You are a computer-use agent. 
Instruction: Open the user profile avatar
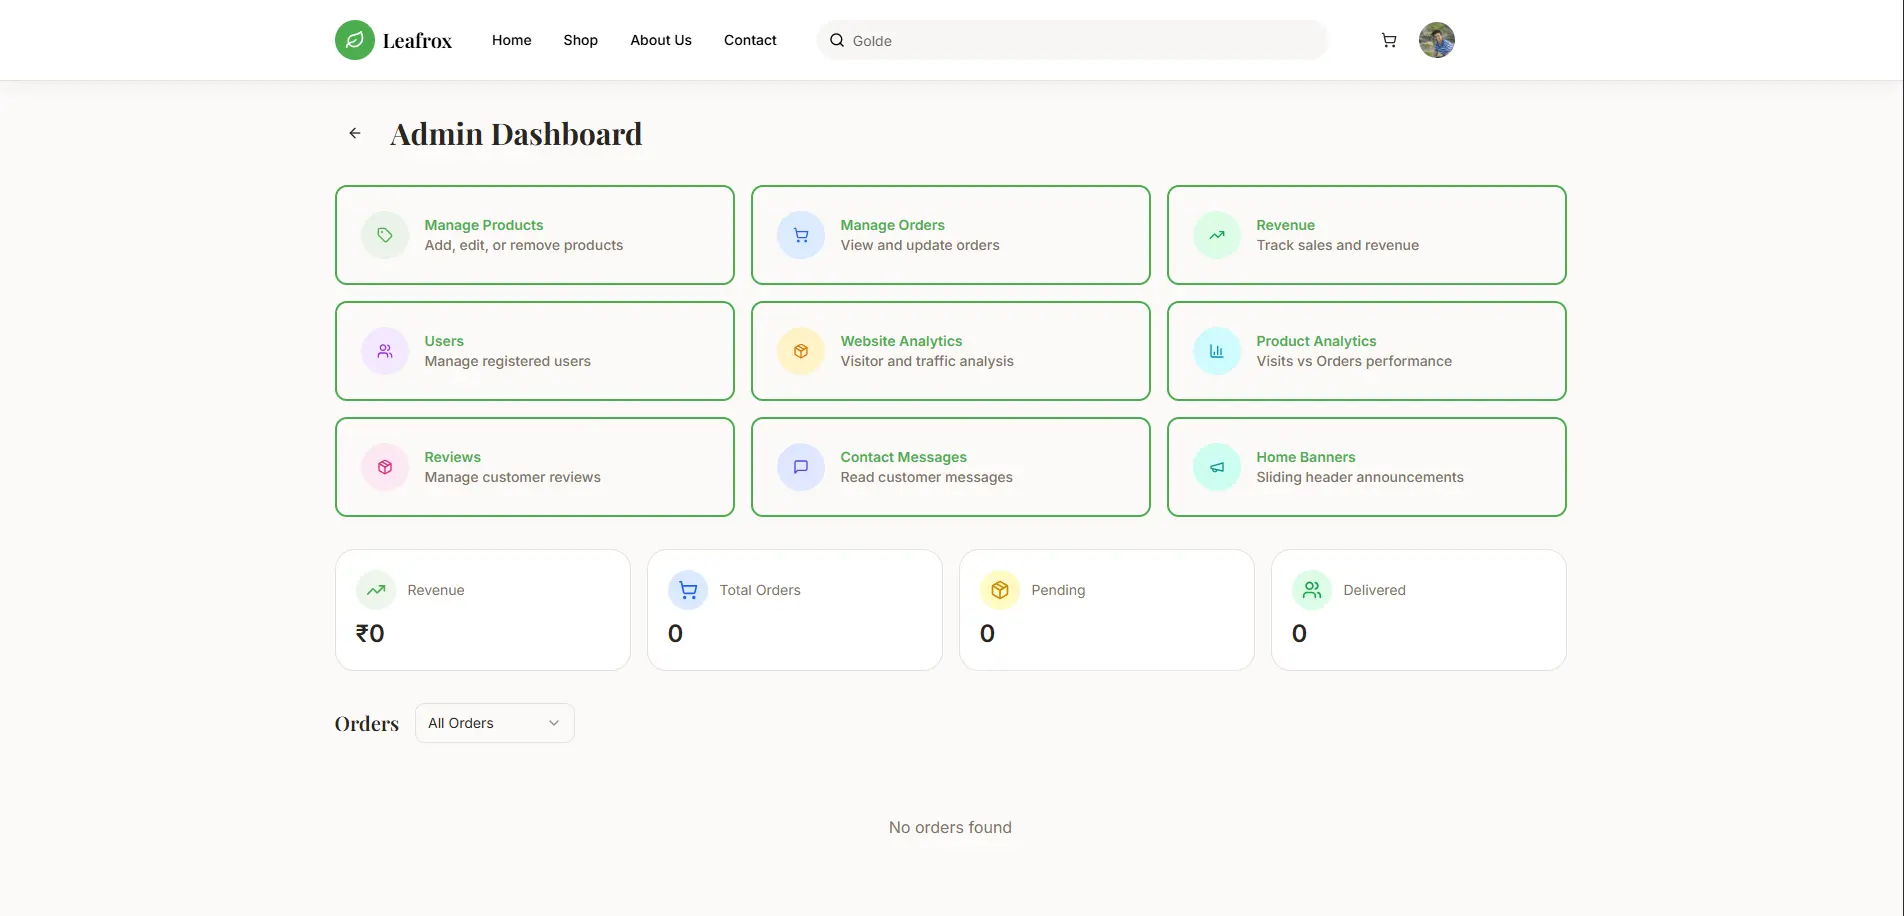tap(1437, 40)
